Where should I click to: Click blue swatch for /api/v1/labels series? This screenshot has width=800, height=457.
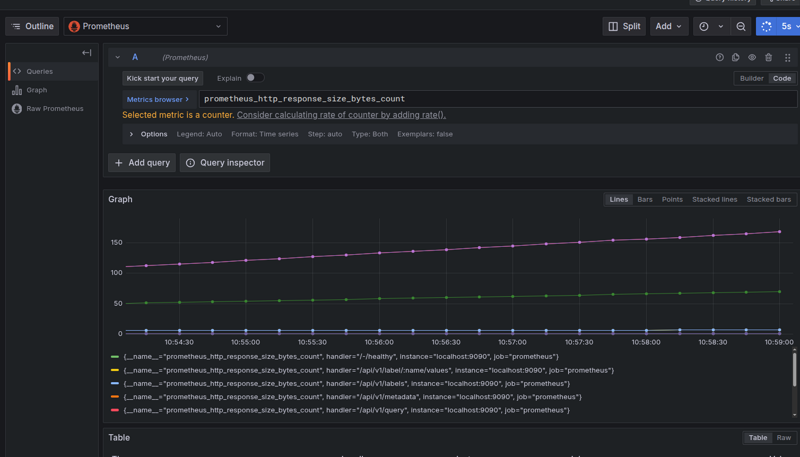[x=115, y=384]
